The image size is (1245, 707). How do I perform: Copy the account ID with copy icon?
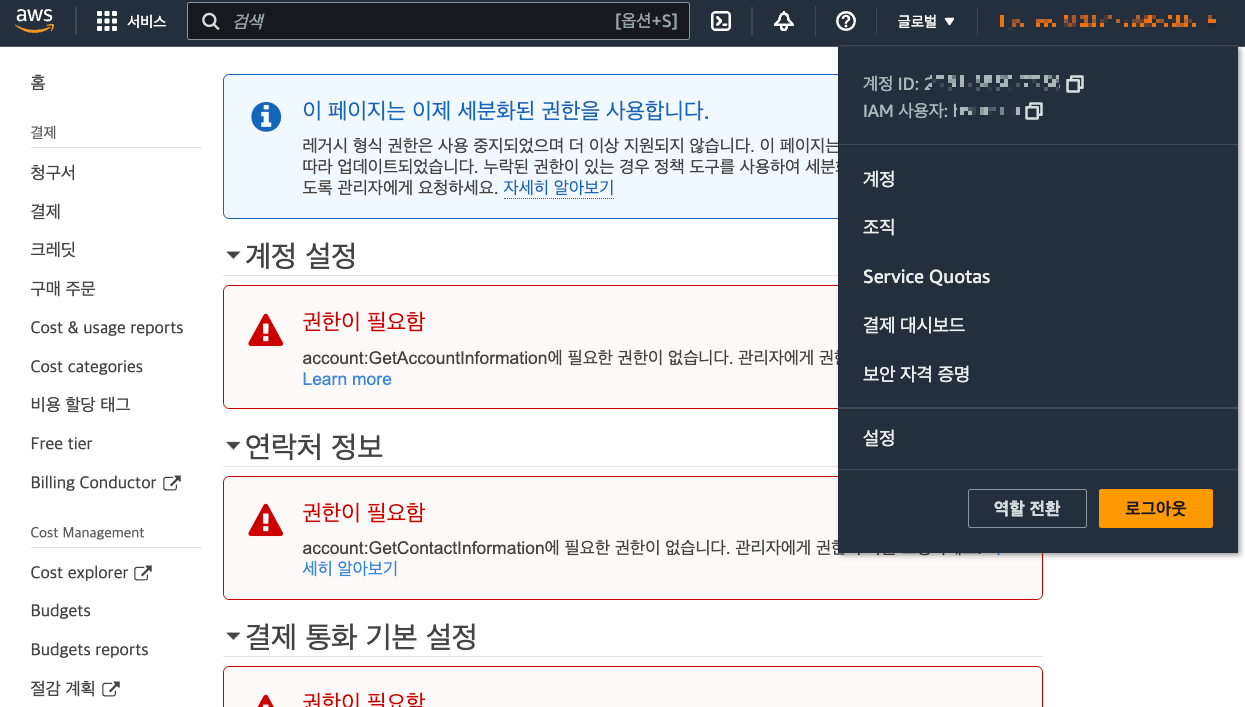[x=1075, y=83]
